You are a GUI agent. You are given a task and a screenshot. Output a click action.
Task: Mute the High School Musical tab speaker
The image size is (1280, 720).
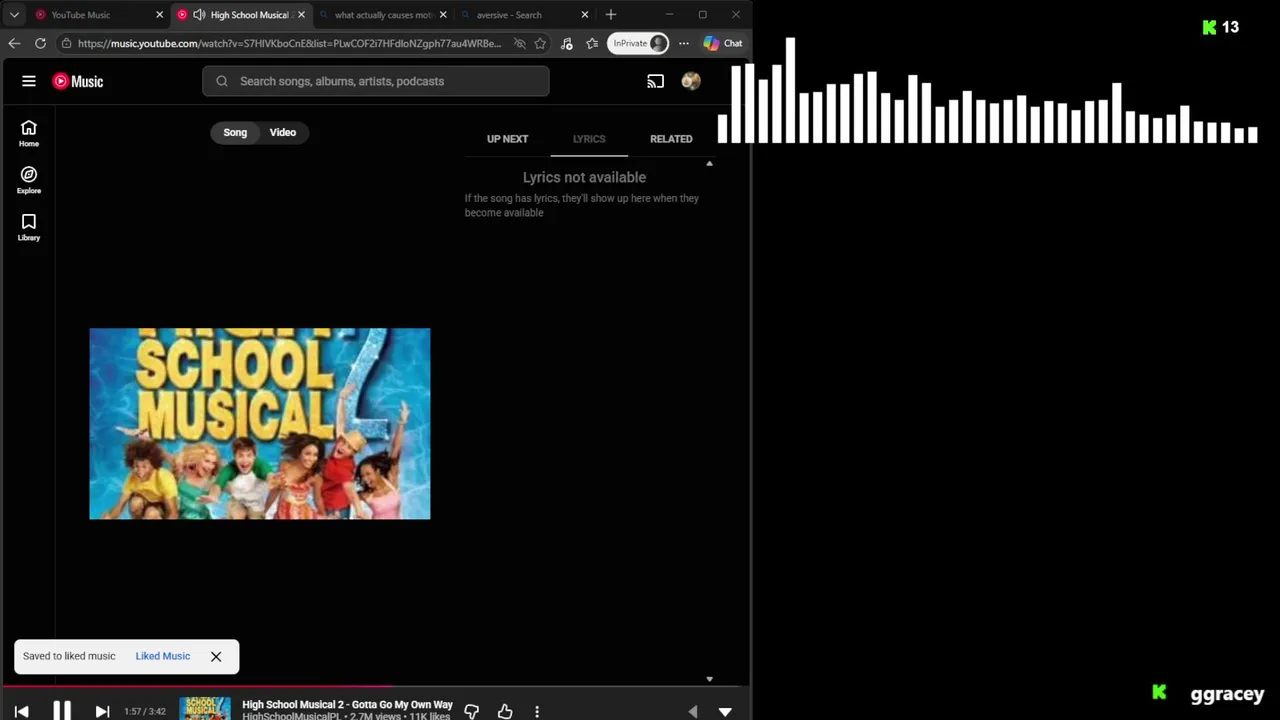point(199,15)
